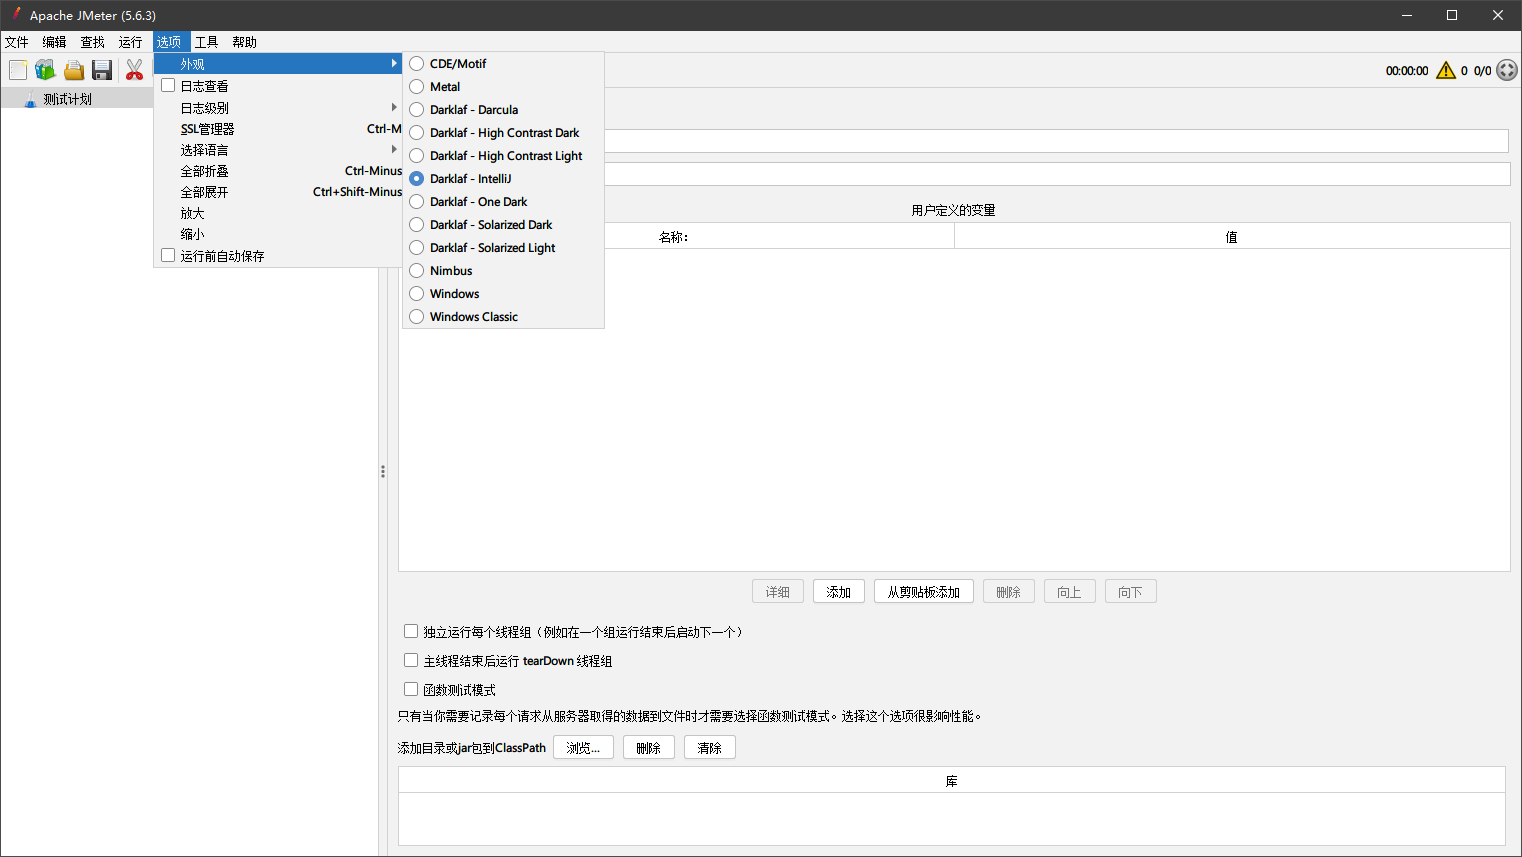Screen dimensions: 1522x857
Task: Select Darklaf - IntelliJ theme option
Action: [x=504, y=179]
